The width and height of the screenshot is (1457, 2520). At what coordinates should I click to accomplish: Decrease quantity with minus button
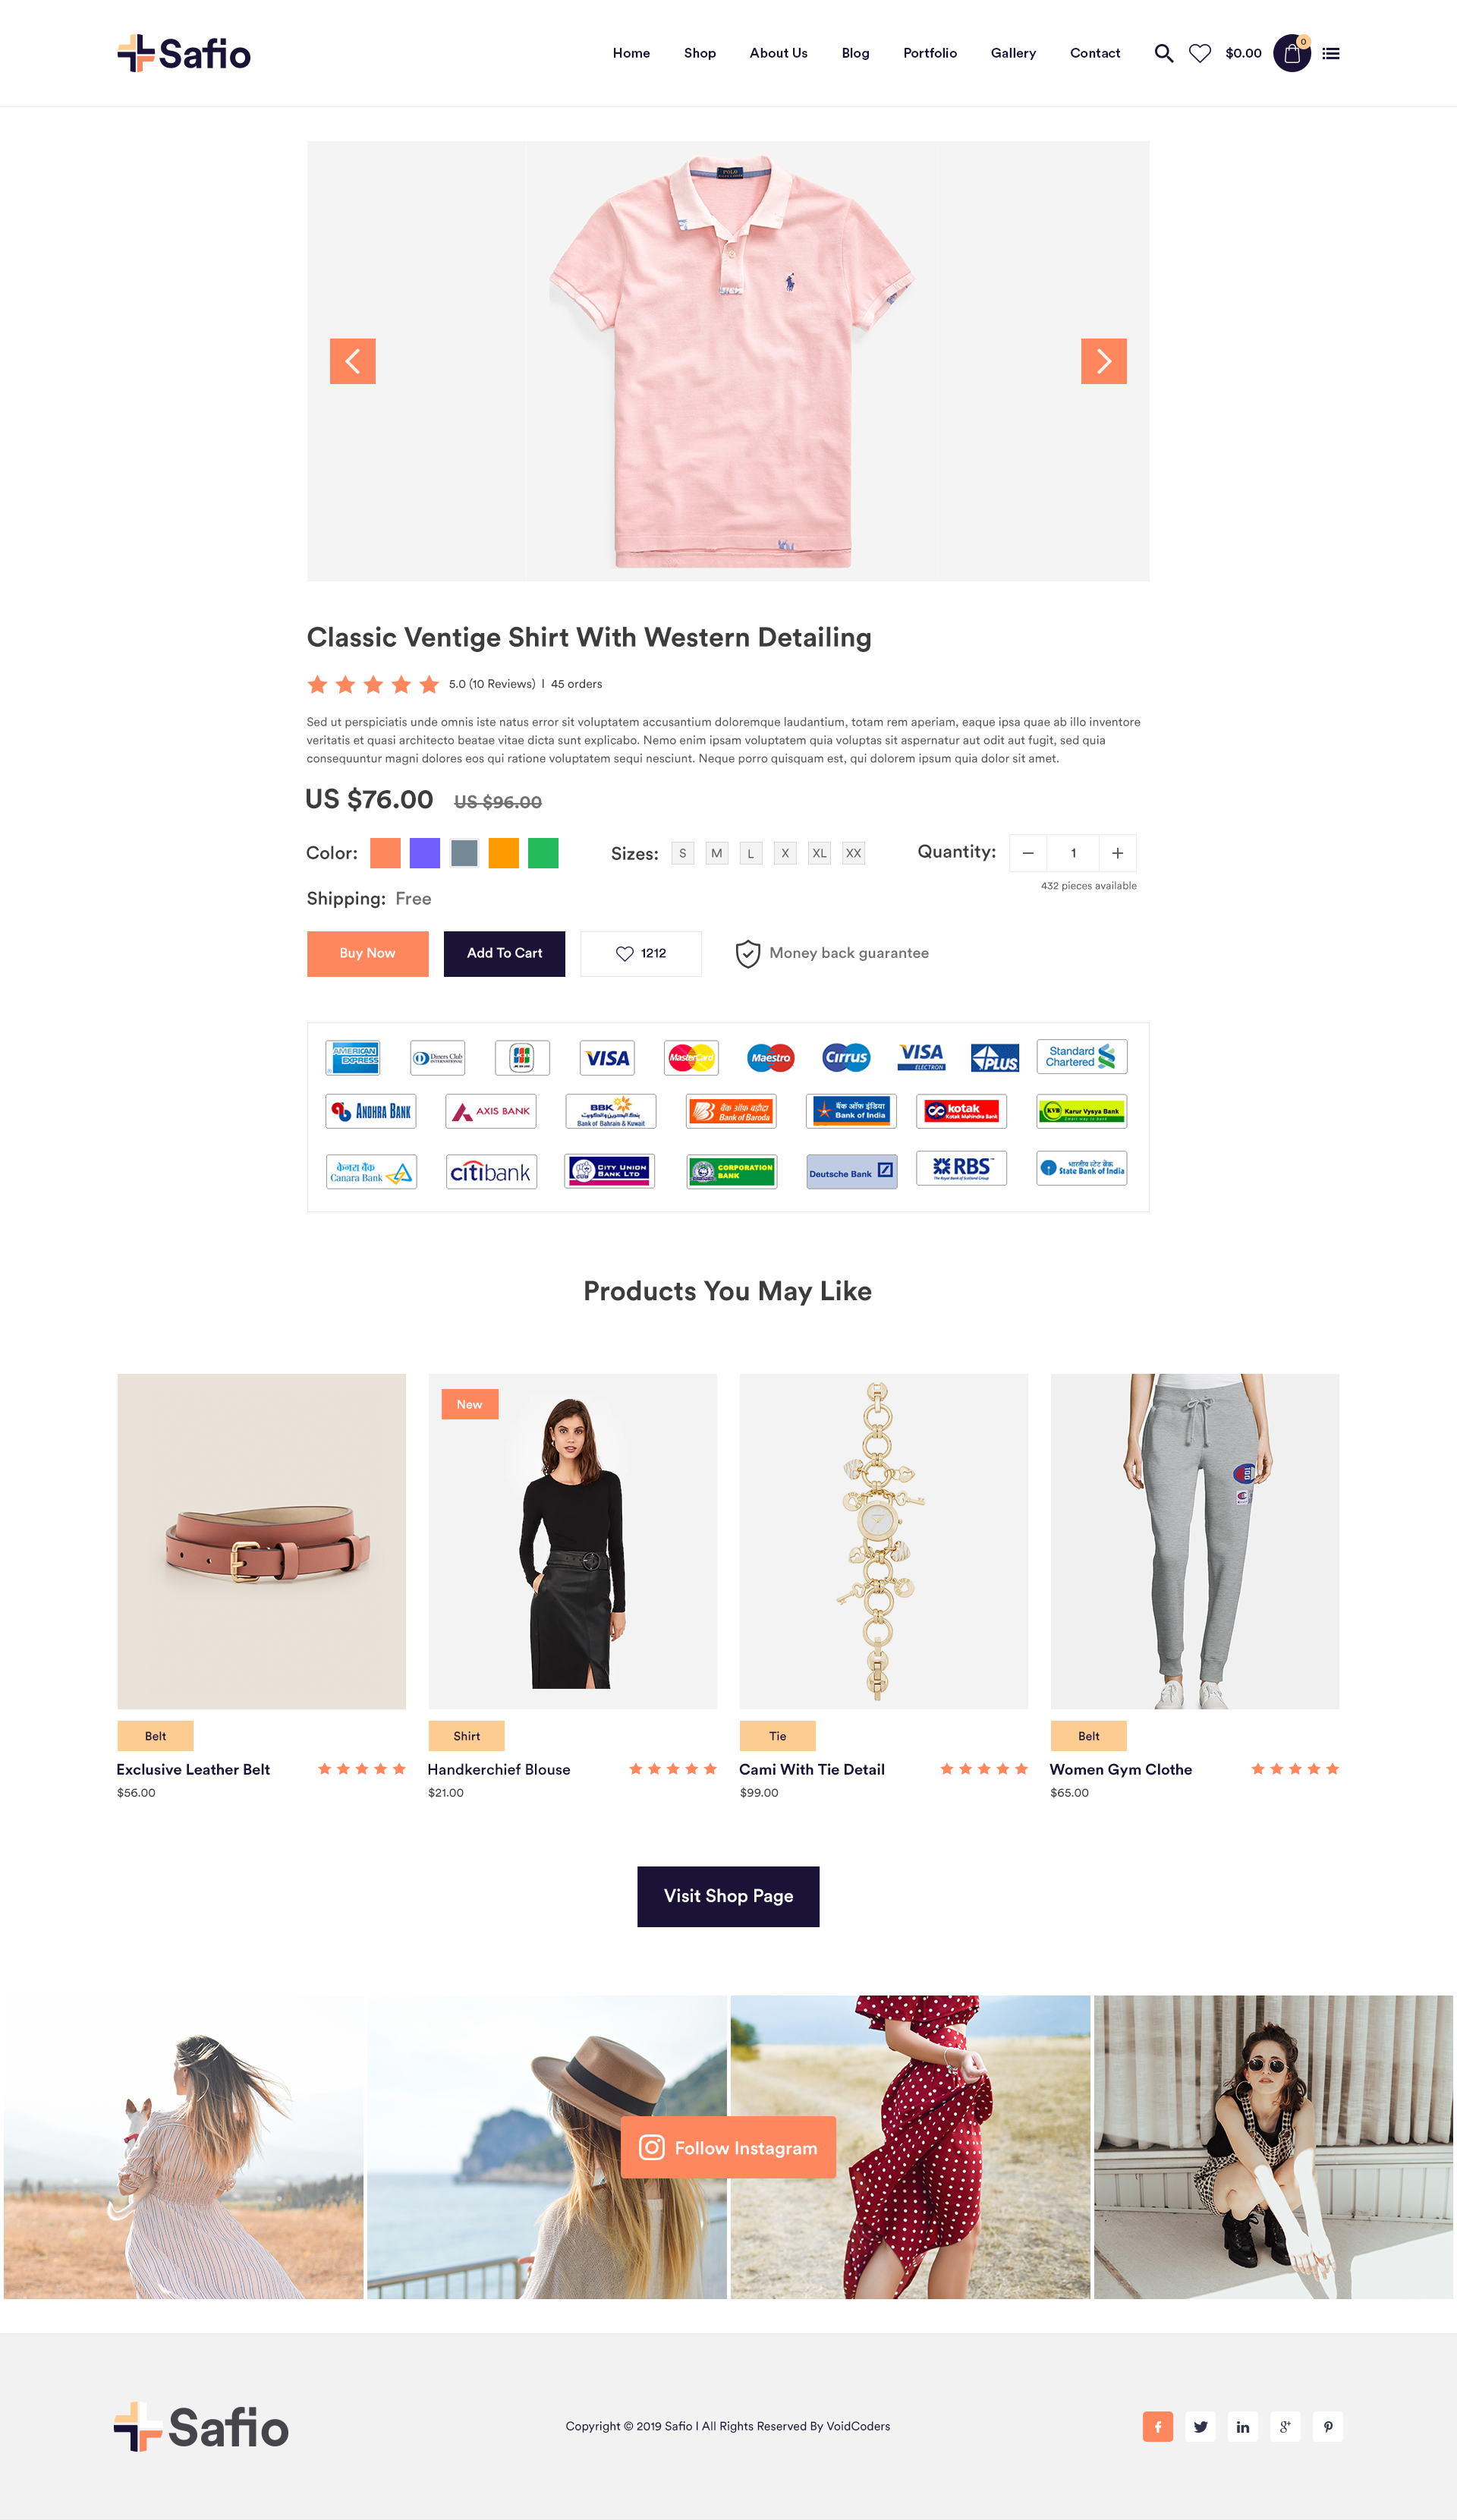pyautogui.click(x=1027, y=853)
